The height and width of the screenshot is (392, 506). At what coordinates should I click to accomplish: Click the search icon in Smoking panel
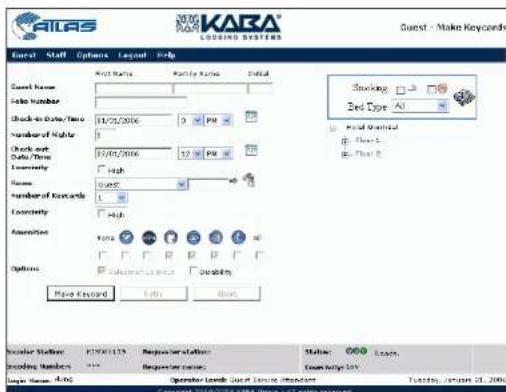pos(464,97)
